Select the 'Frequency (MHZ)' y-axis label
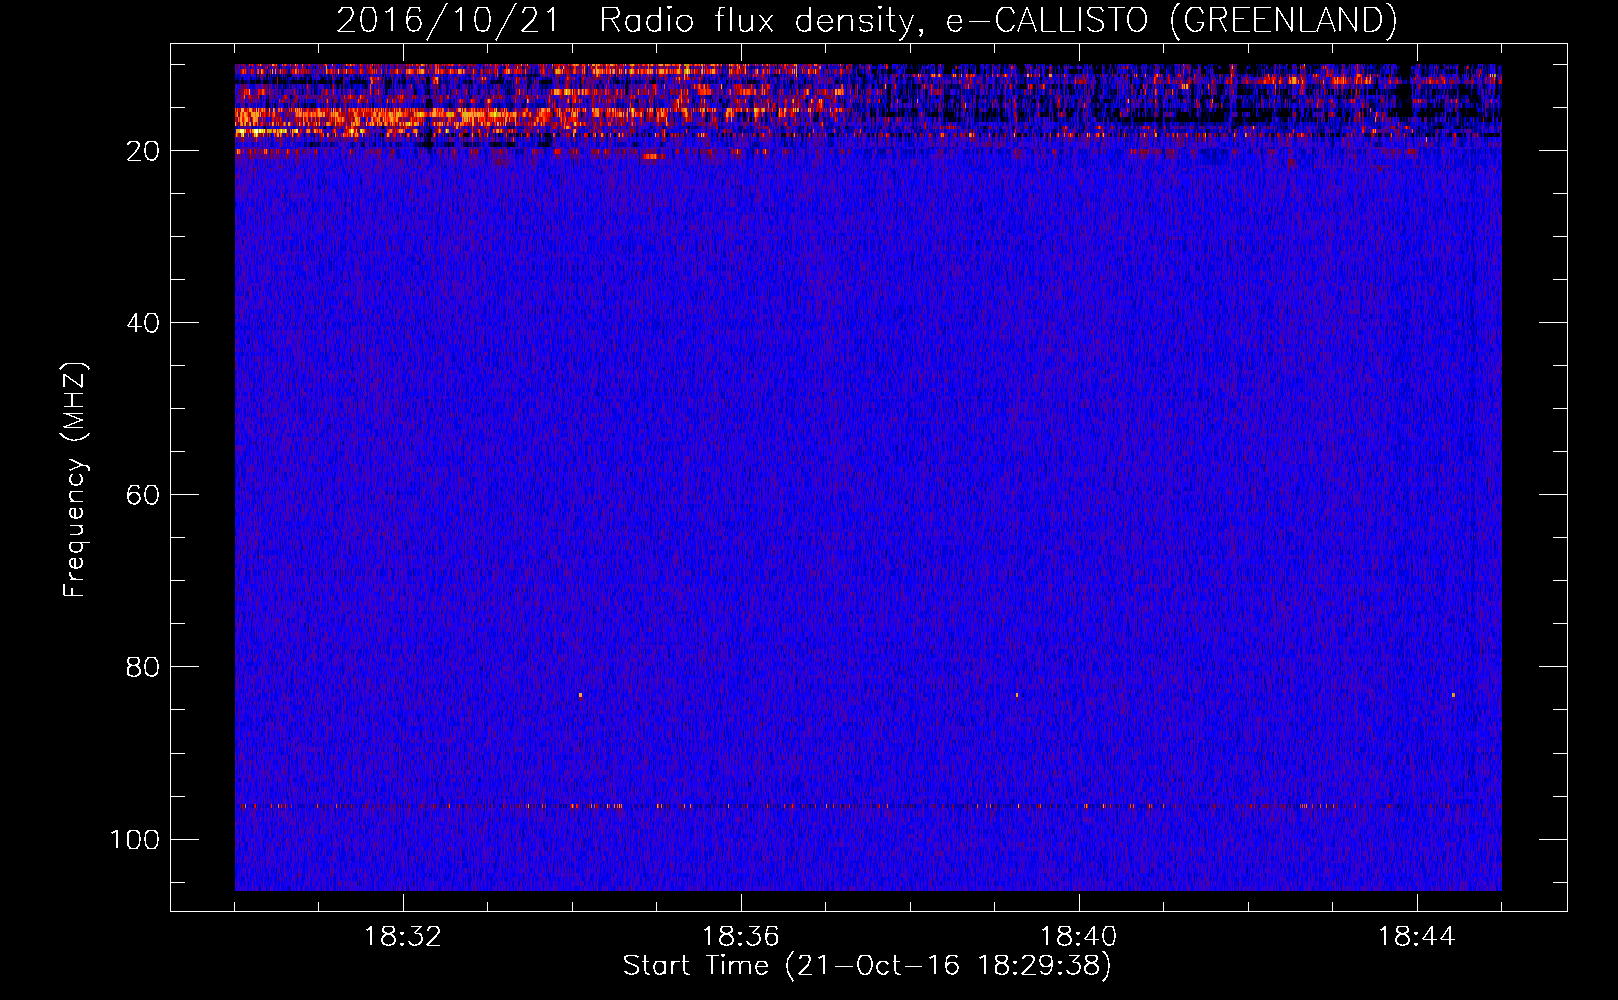The image size is (1618, 1000). 75,480
